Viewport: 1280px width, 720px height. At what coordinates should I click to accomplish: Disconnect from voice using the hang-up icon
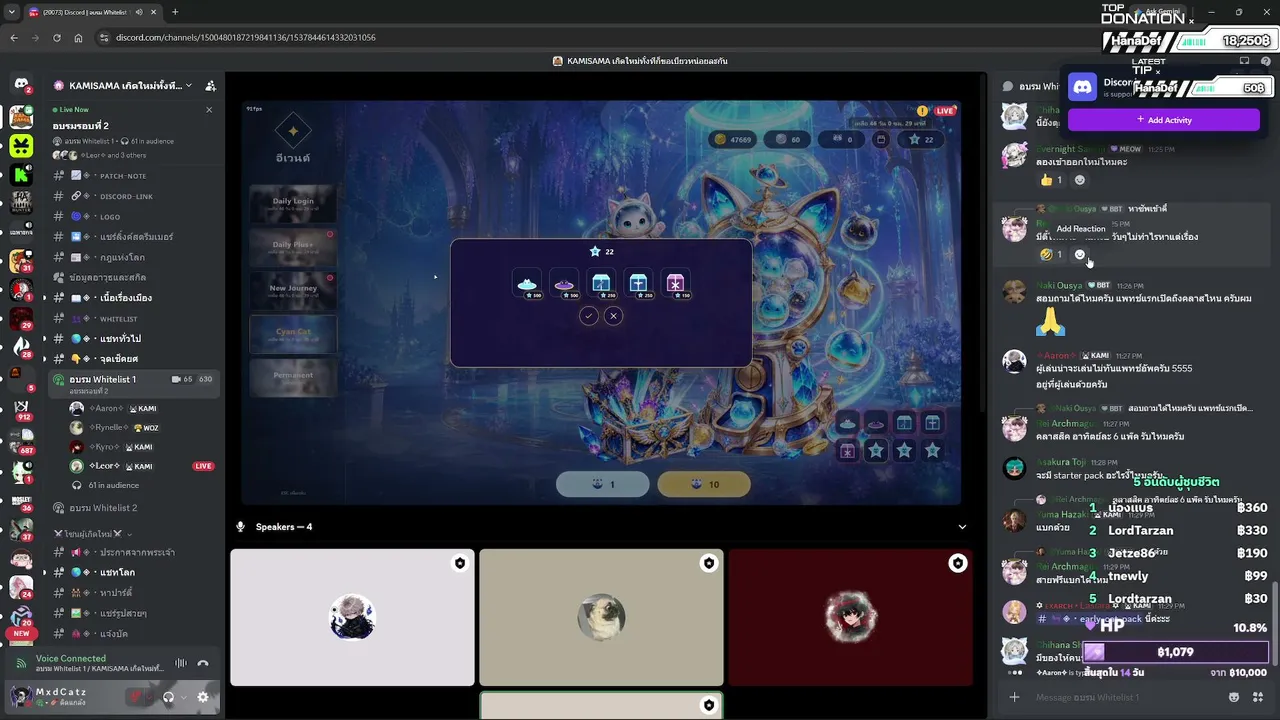click(x=203, y=663)
